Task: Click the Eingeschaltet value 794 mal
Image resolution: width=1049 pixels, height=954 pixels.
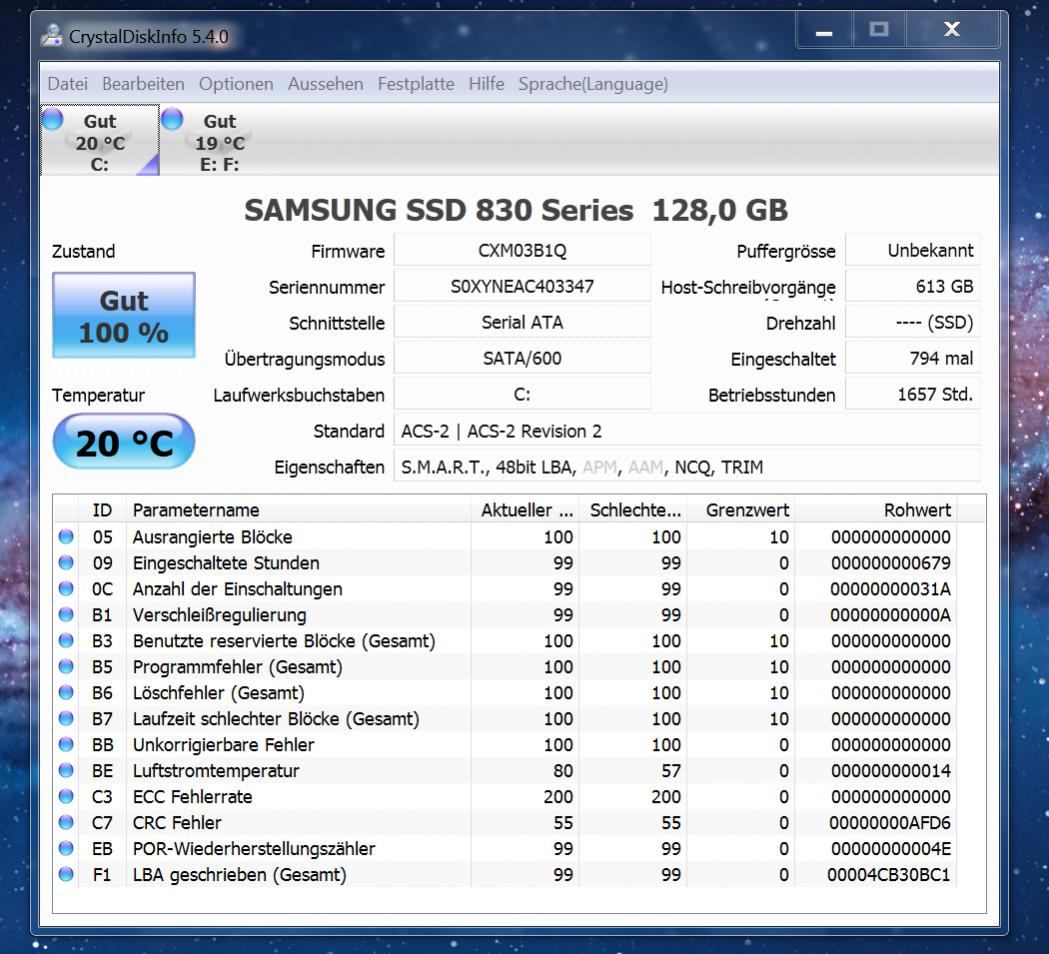Action: click(x=913, y=359)
